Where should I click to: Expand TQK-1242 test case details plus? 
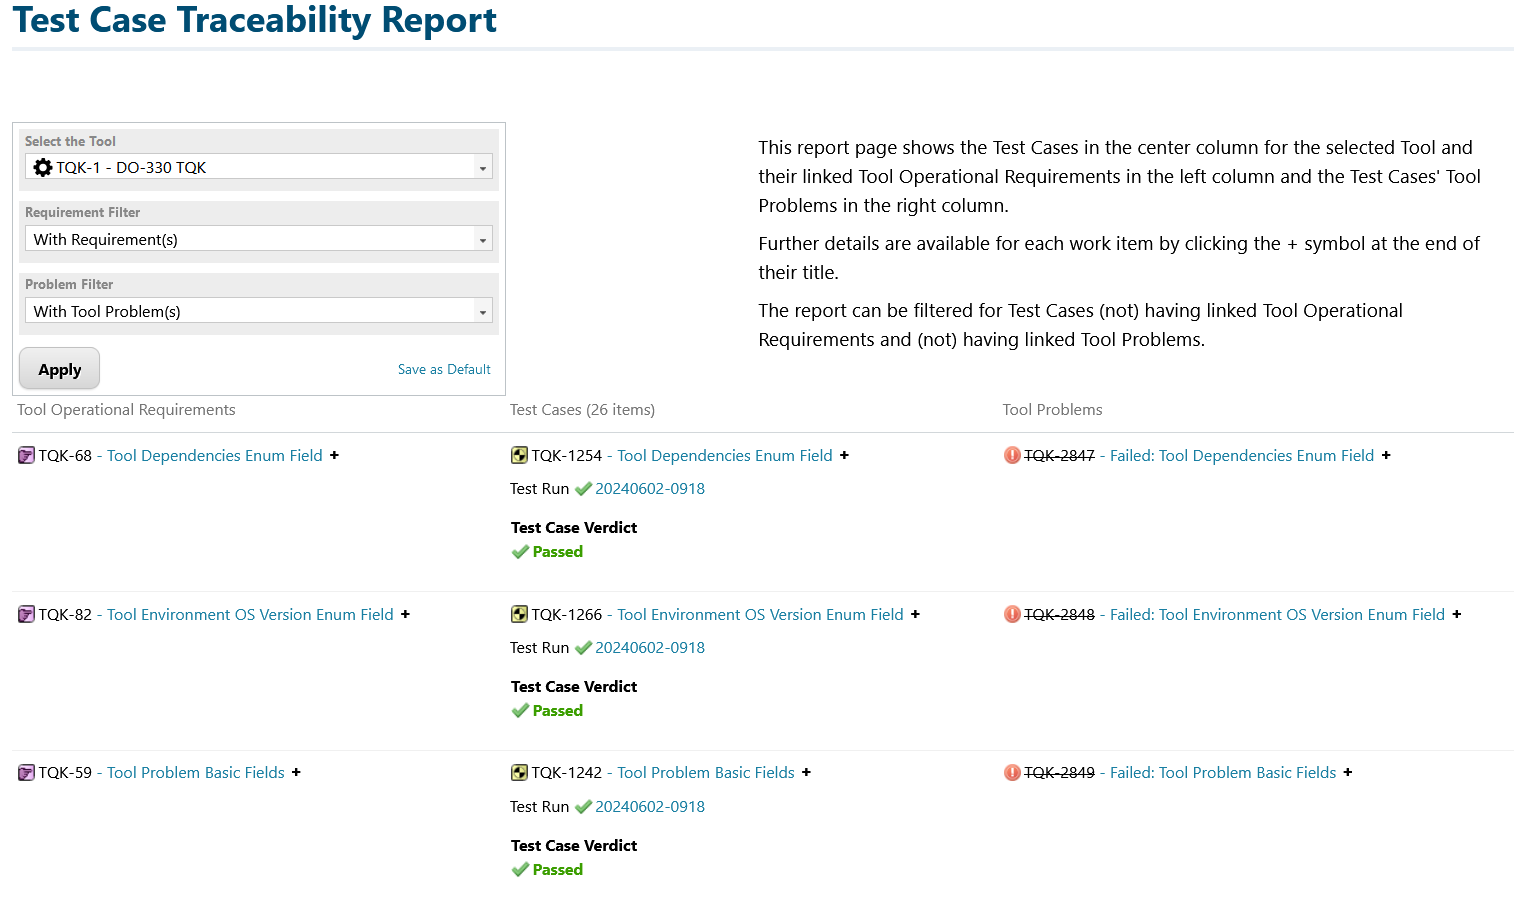tap(806, 773)
